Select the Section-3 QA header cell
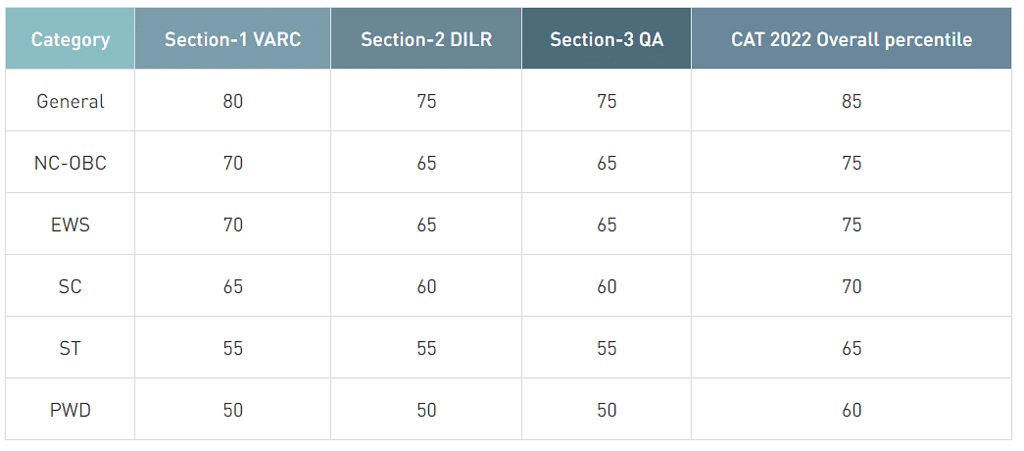1024x451 pixels. (606, 40)
